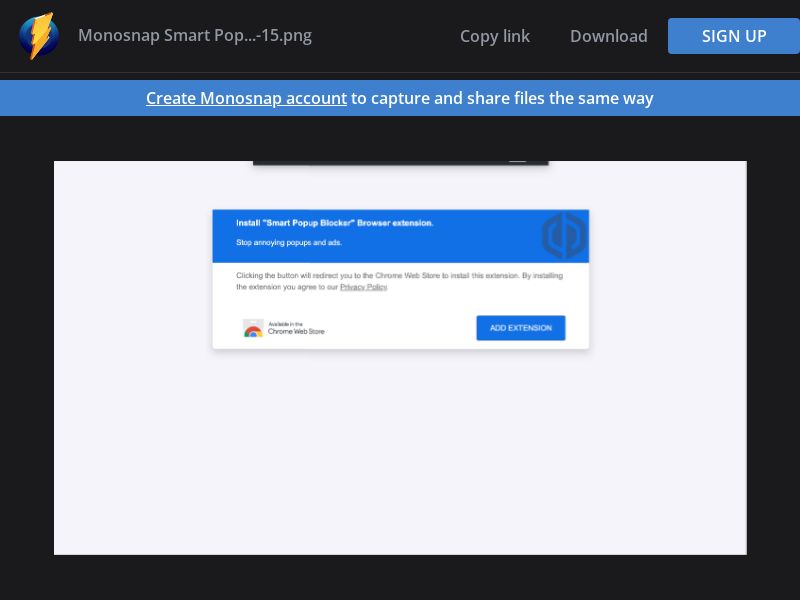Select the Copy link option
This screenshot has height=600, width=800.
(494, 36)
